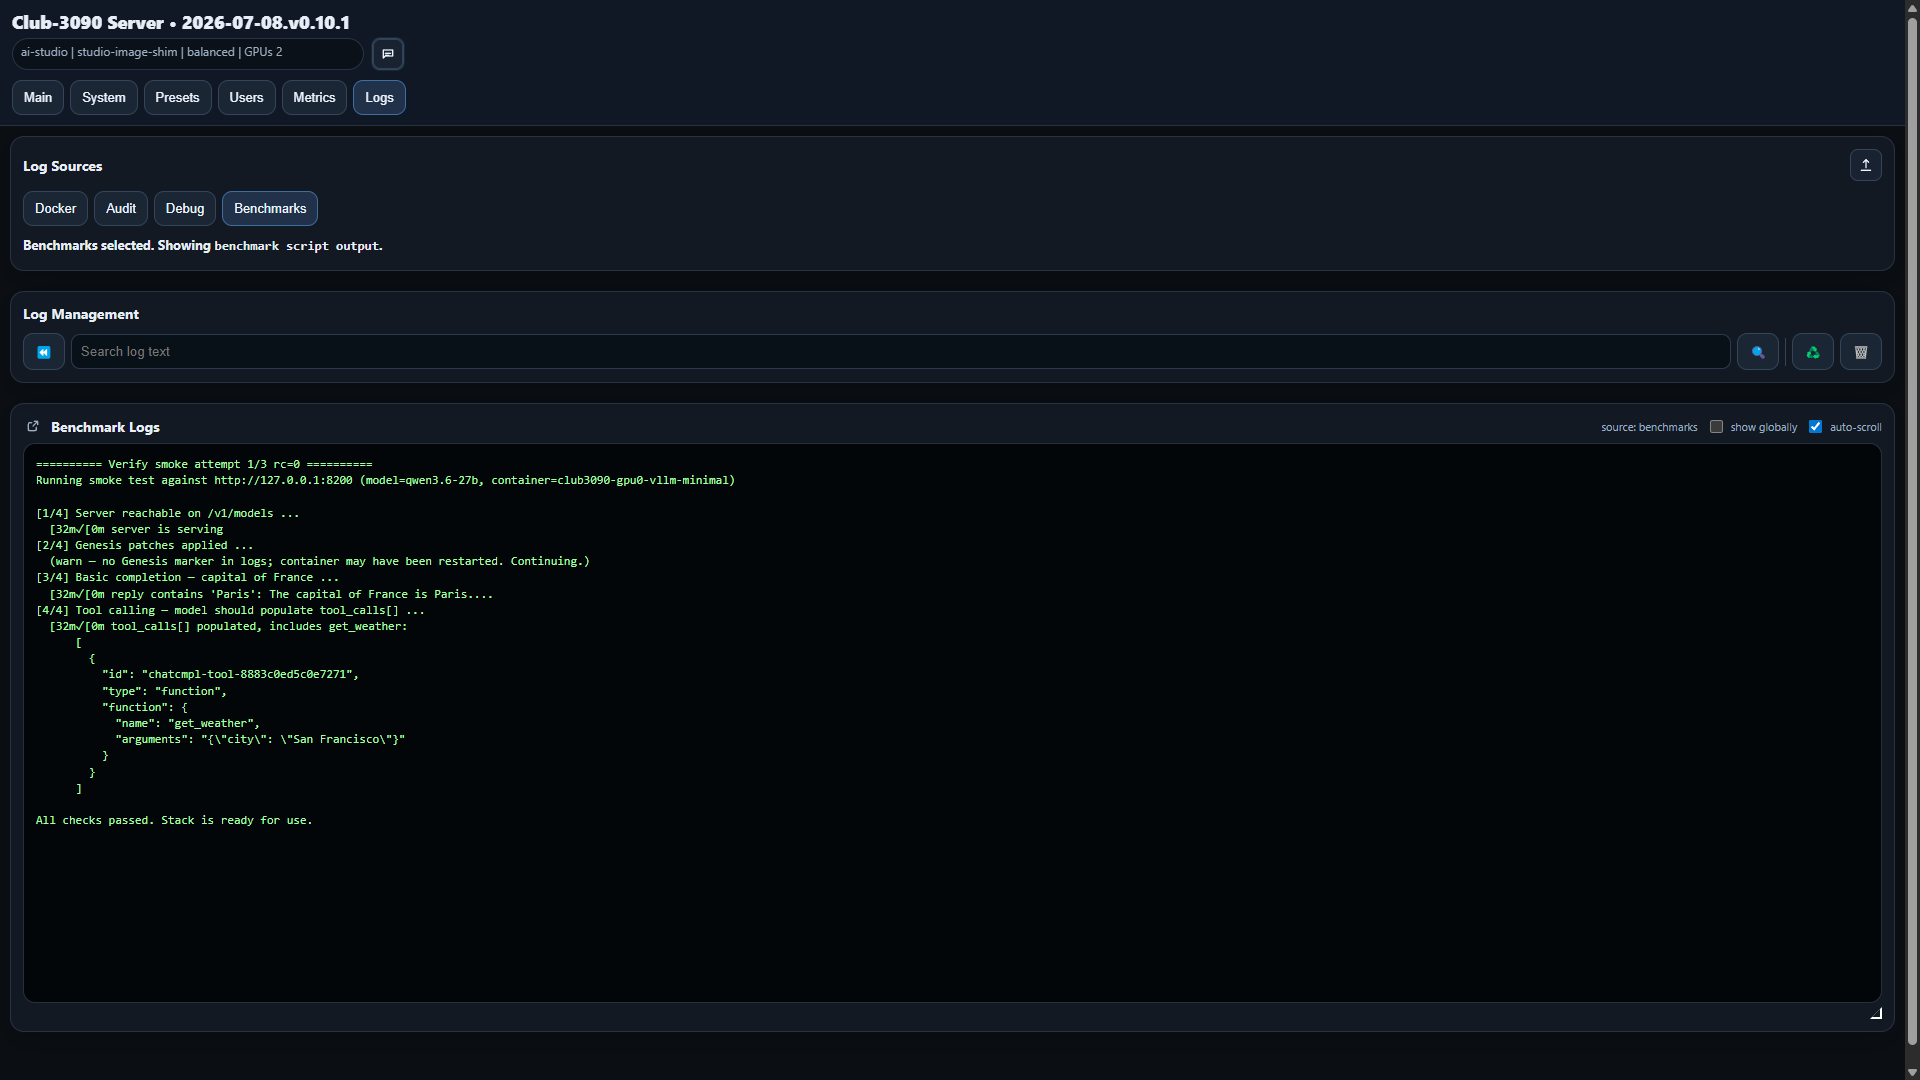
Task: Select the Docker log source
Action: 55,209
